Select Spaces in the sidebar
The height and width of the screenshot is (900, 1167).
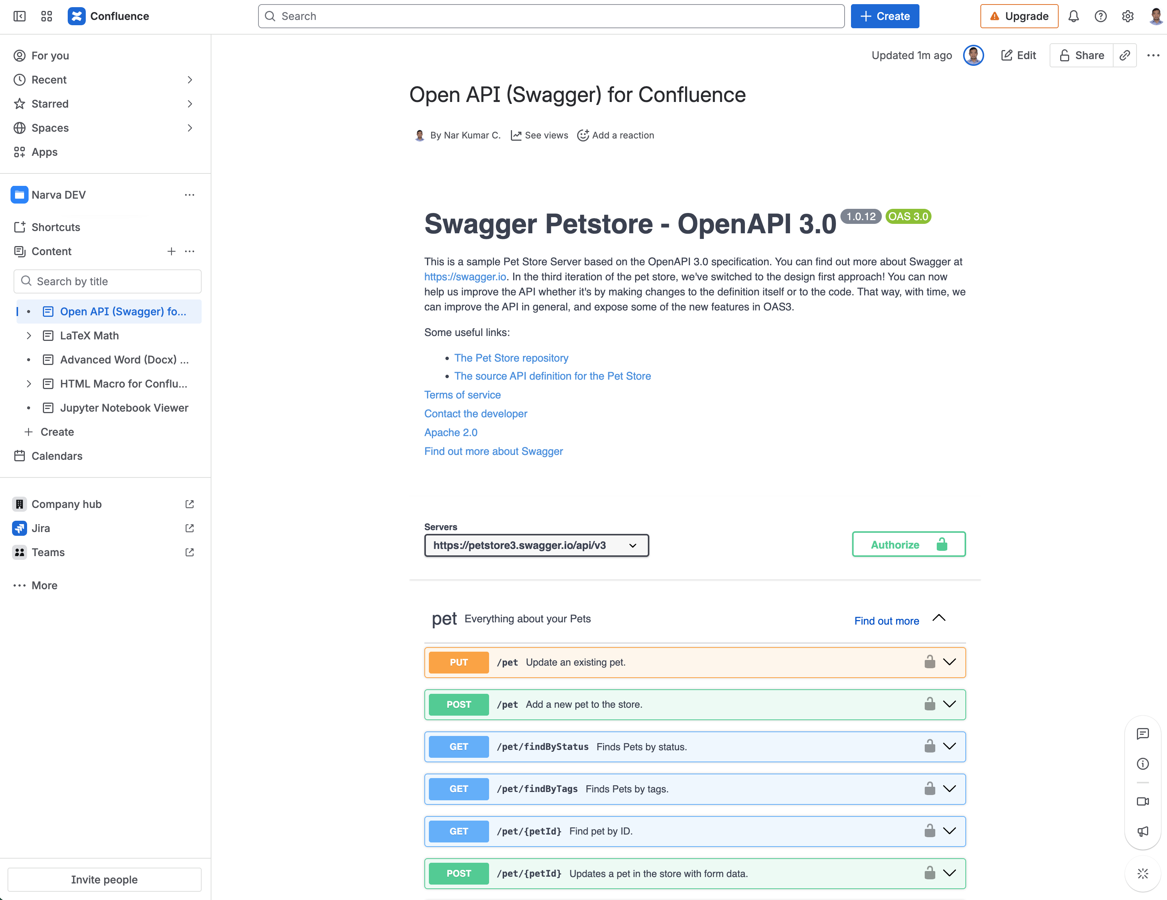(48, 127)
